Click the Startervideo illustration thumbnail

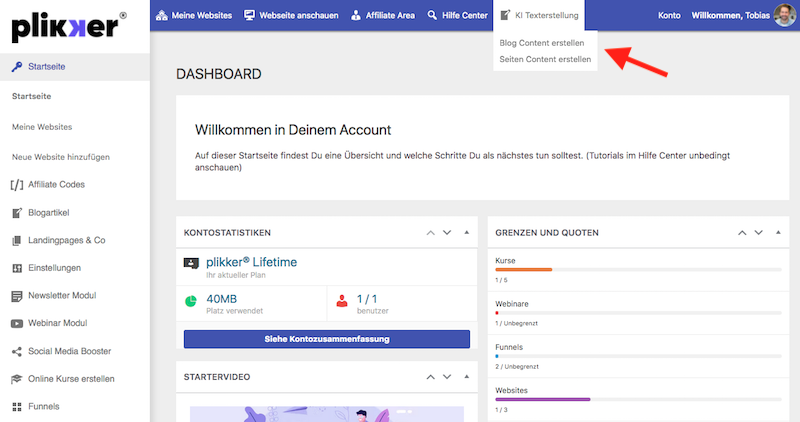[x=327, y=414]
